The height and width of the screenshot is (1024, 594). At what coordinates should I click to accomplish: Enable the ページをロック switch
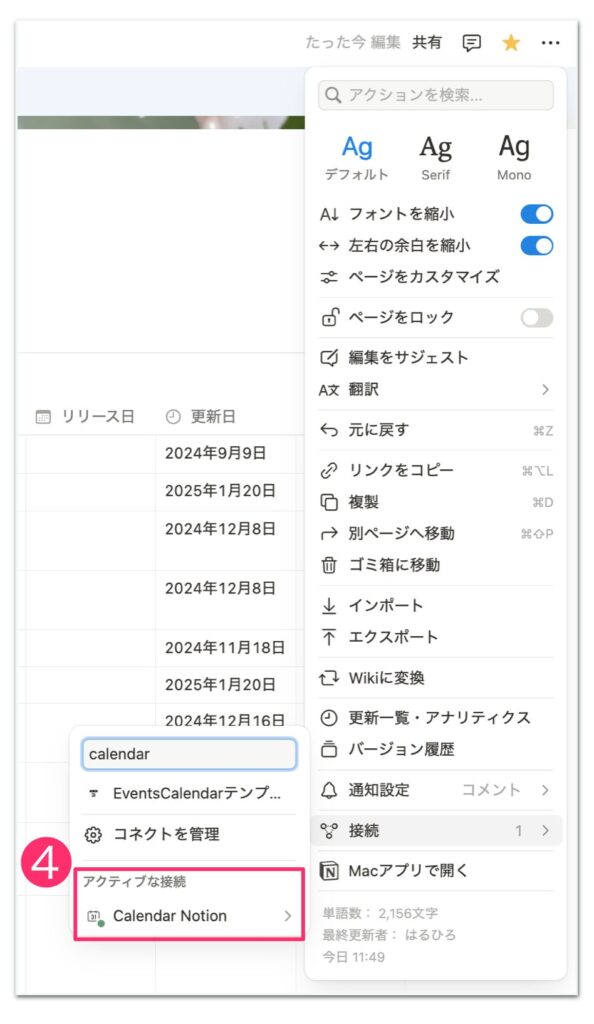(537, 317)
